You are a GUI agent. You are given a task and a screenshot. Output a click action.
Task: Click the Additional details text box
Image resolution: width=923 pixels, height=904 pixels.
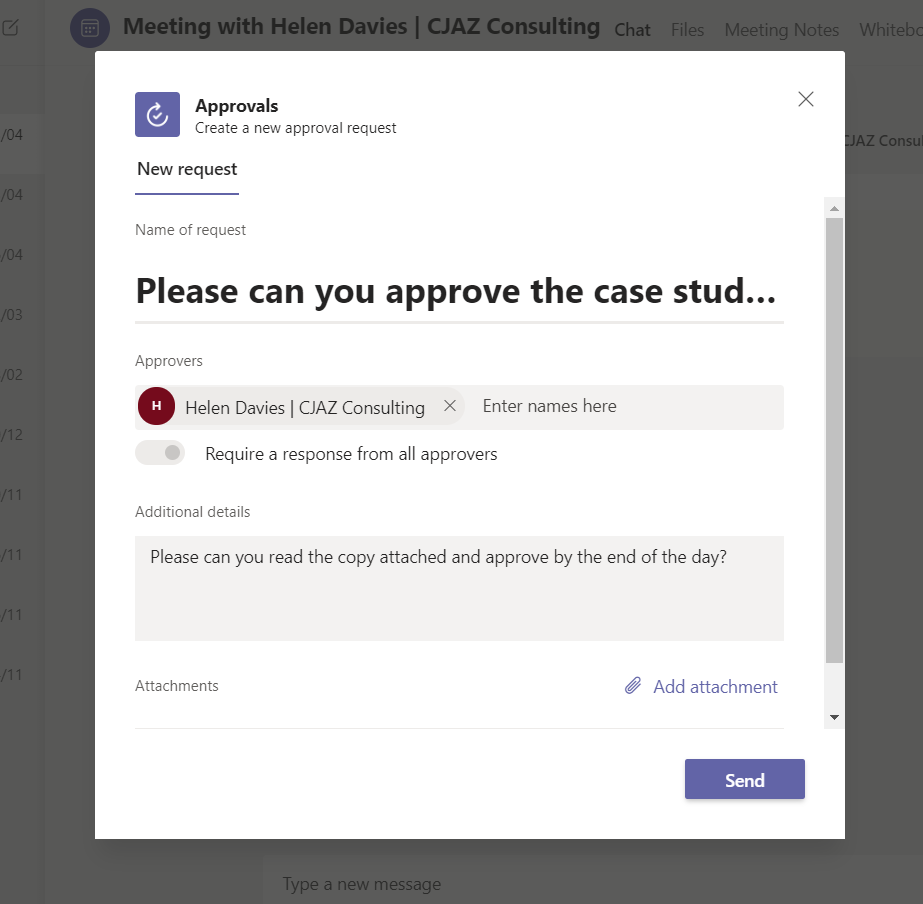pos(459,588)
